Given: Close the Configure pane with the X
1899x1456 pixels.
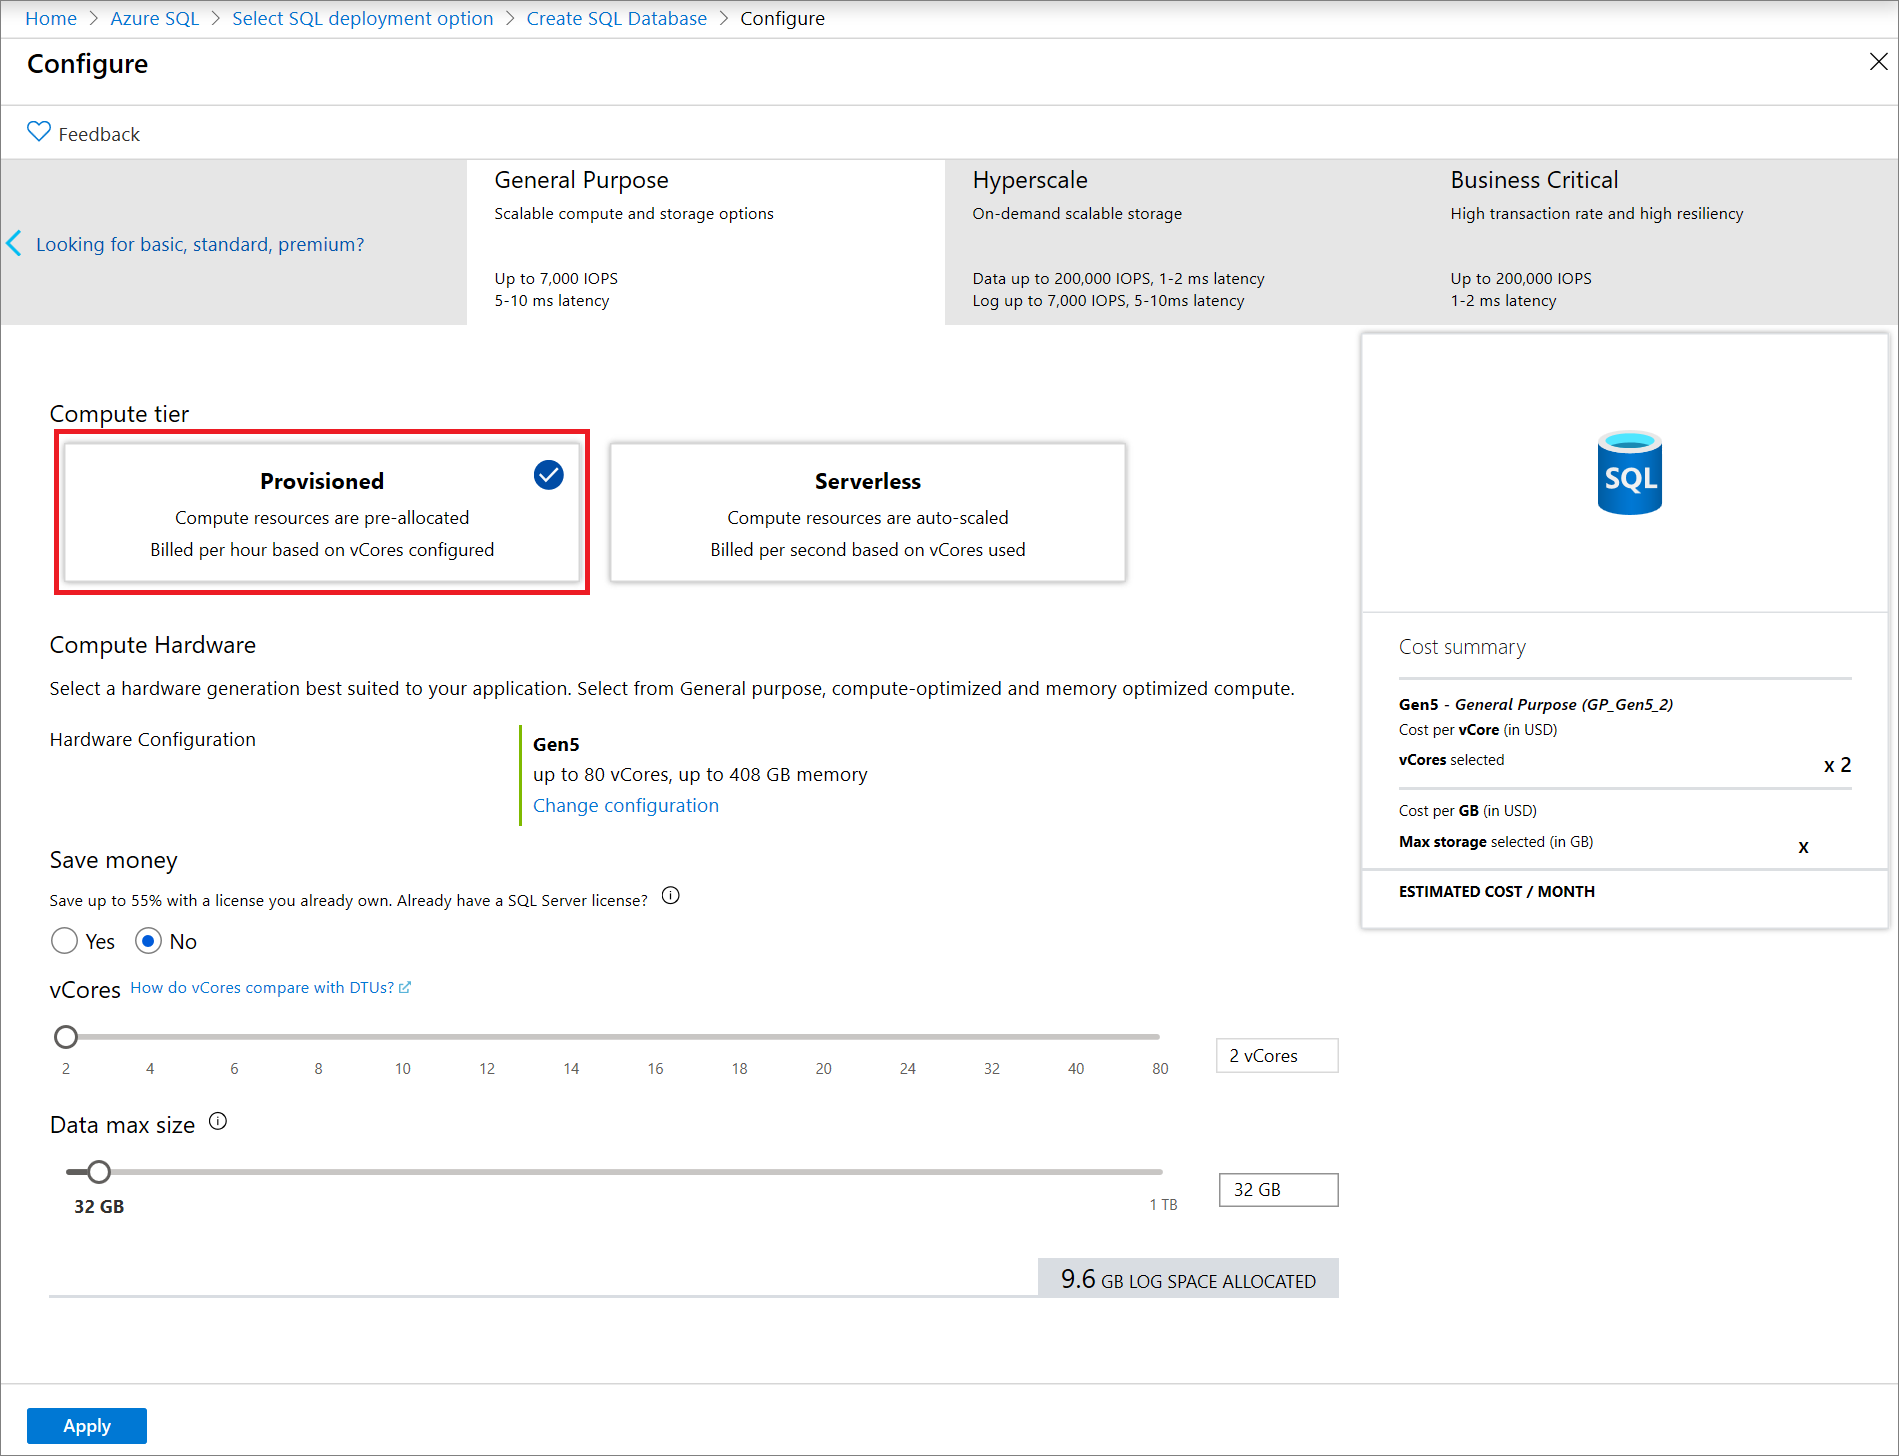Looking at the screenshot, I should click(1878, 62).
